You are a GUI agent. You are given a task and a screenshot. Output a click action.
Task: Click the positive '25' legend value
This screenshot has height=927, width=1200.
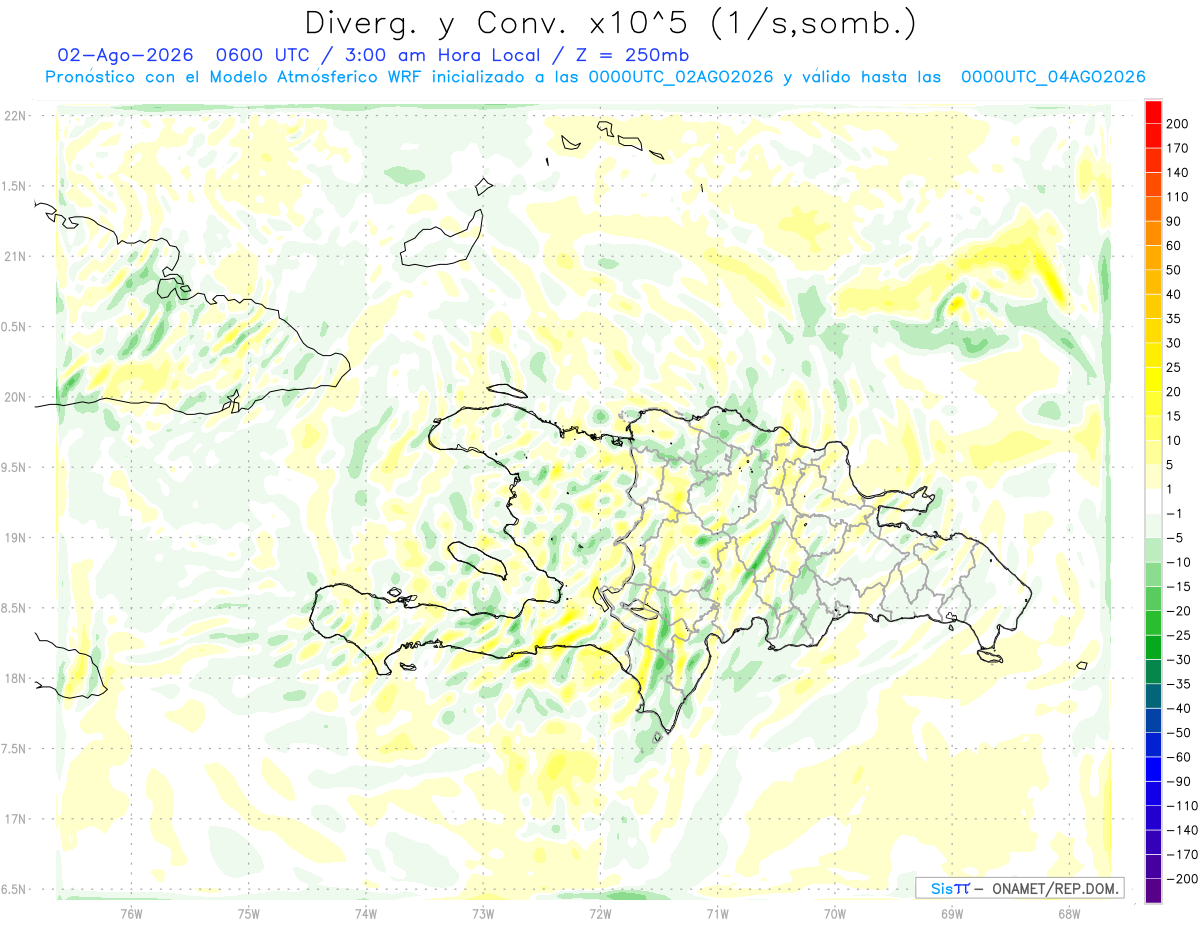pyautogui.click(x=1173, y=367)
